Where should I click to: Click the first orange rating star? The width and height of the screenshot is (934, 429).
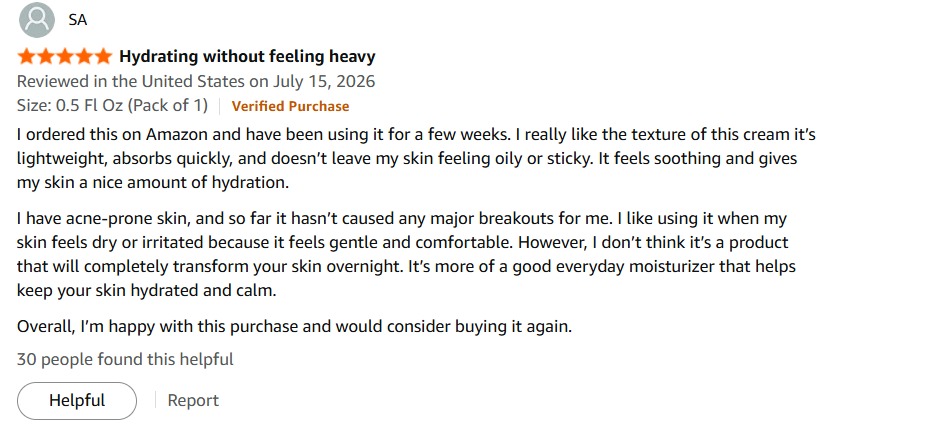pyautogui.click(x=27, y=57)
